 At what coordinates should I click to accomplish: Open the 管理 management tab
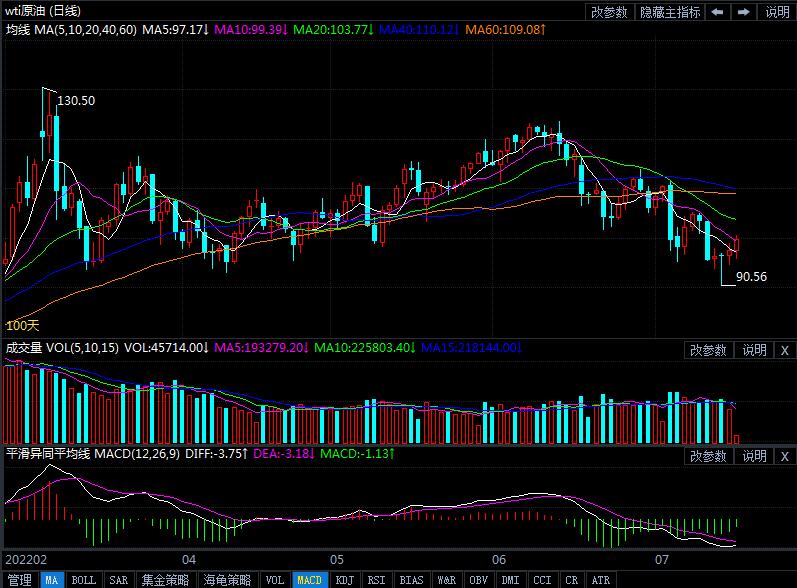(20, 580)
